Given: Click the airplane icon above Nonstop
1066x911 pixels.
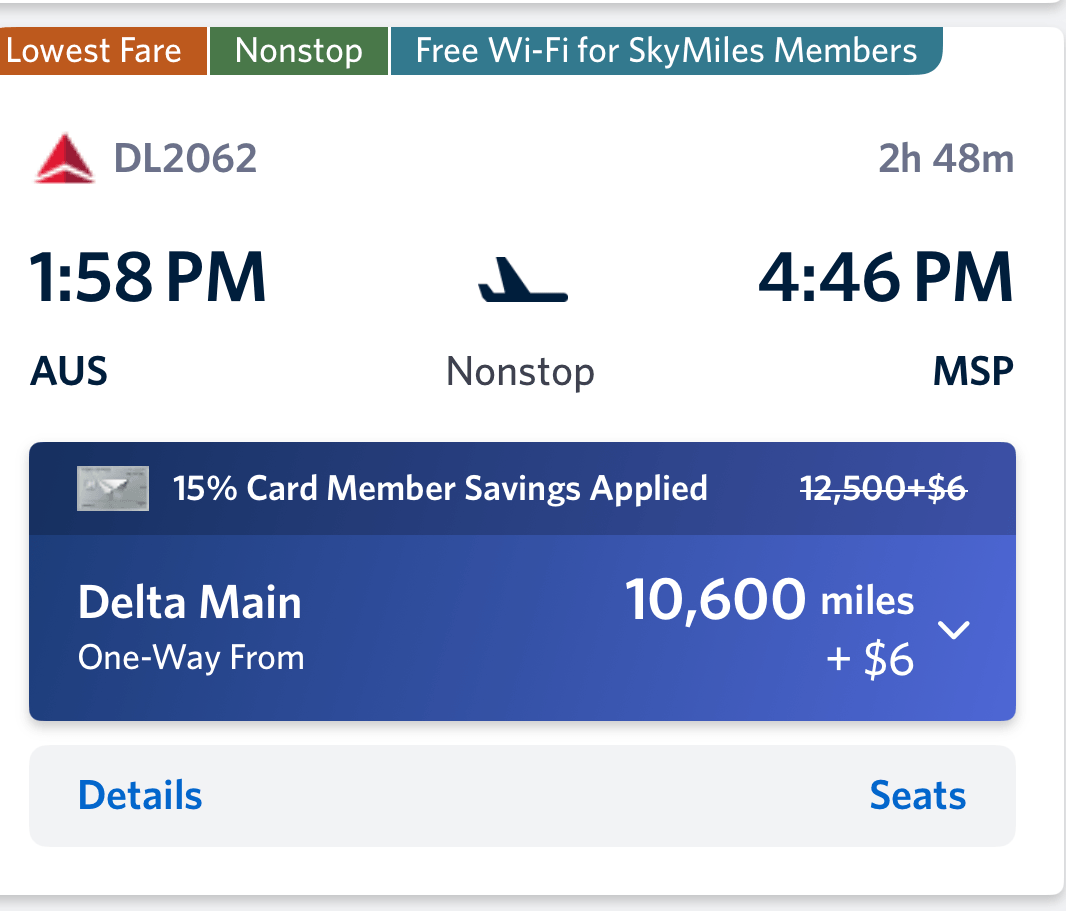Looking at the screenshot, I should point(523,279).
